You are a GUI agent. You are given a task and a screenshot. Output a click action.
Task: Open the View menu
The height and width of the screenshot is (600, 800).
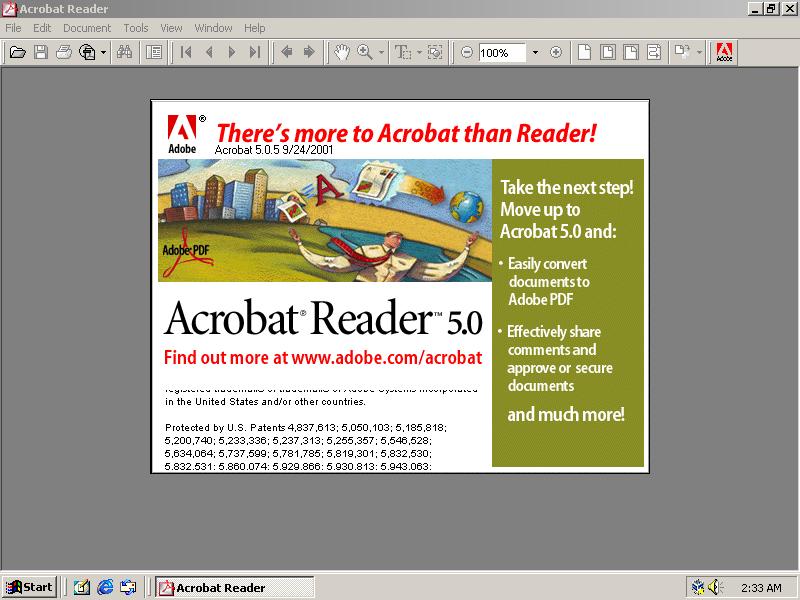point(171,28)
